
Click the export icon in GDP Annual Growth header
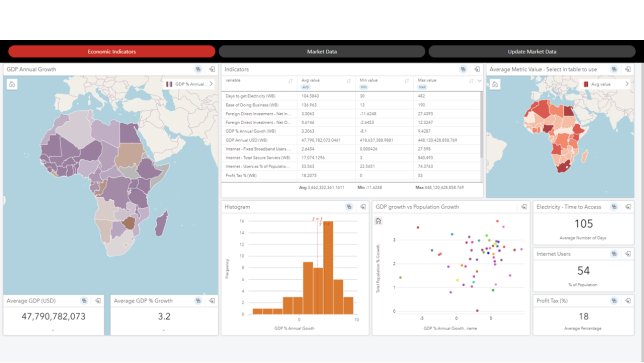click(x=212, y=69)
